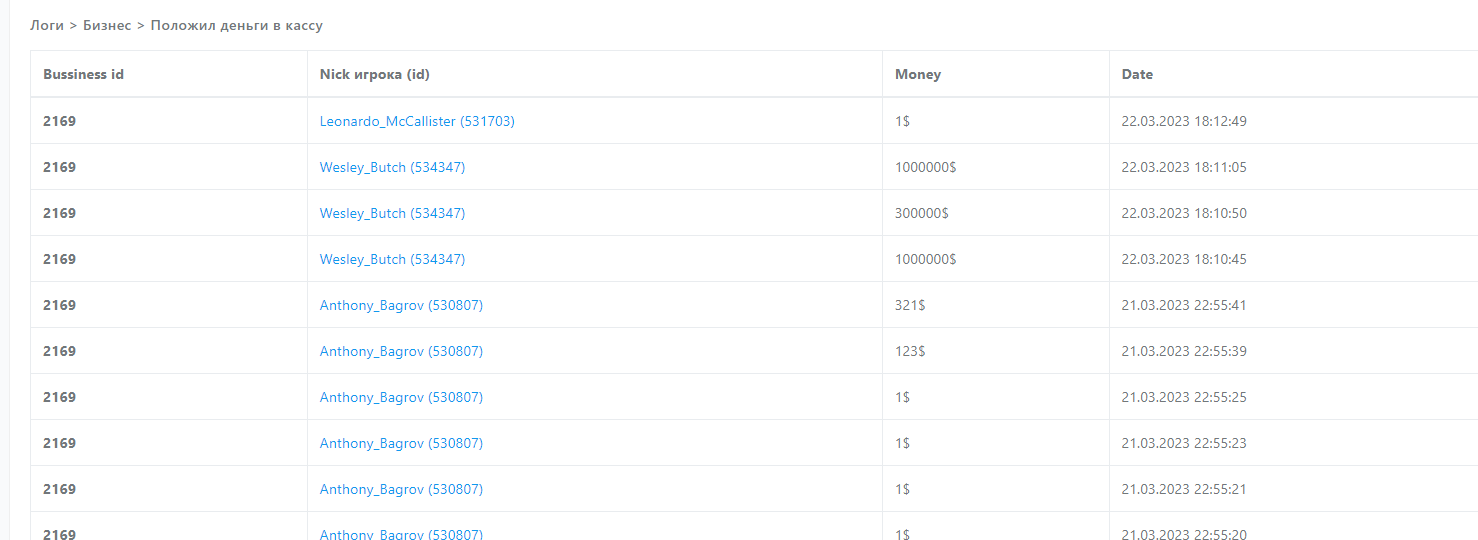Open Leonardo_McCallister (531703) player profile

pyautogui.click(x=417, y=121)
